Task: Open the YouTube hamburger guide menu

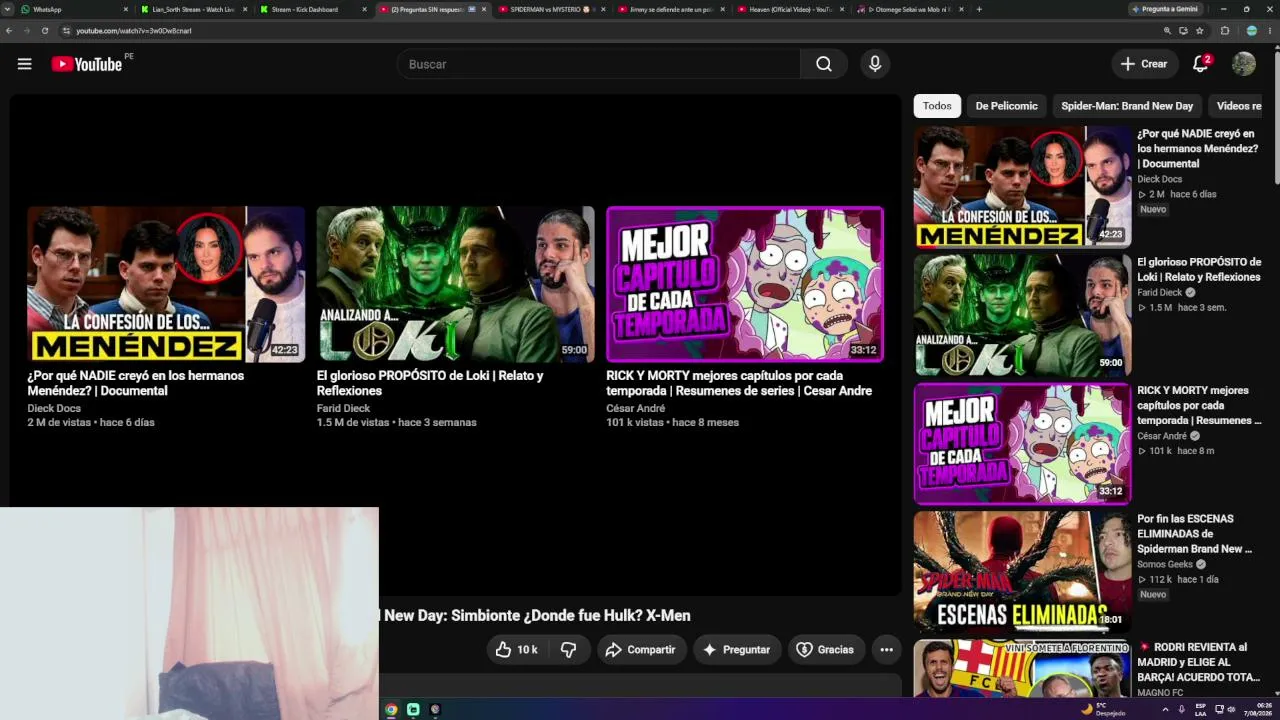Action: 24,64
